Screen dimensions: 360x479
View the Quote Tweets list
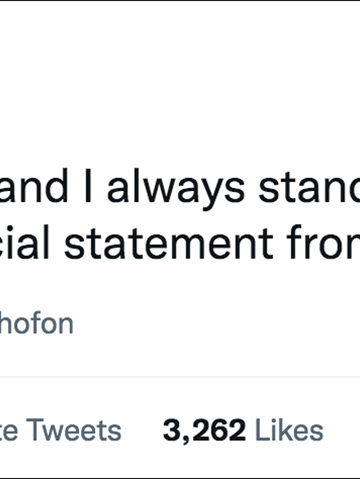point(60,430)
